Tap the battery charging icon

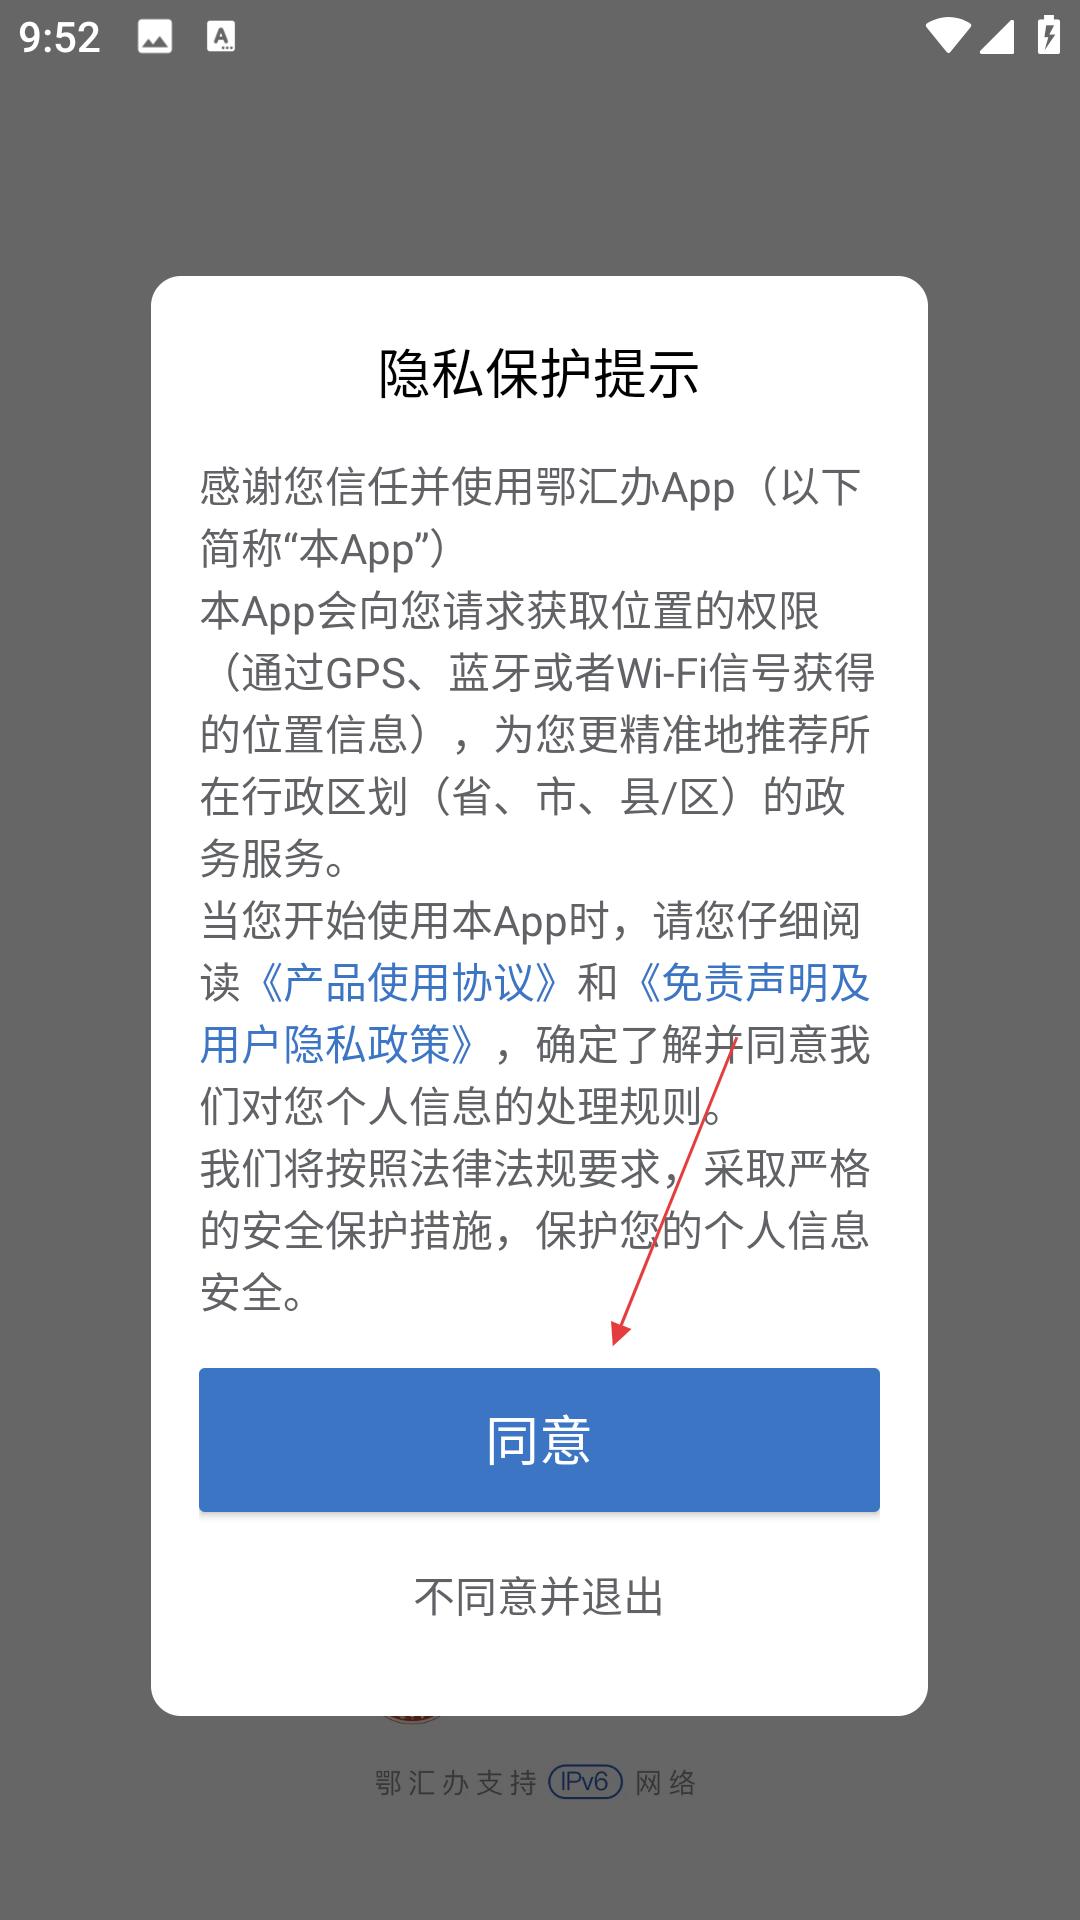(x=1048, y=35)
